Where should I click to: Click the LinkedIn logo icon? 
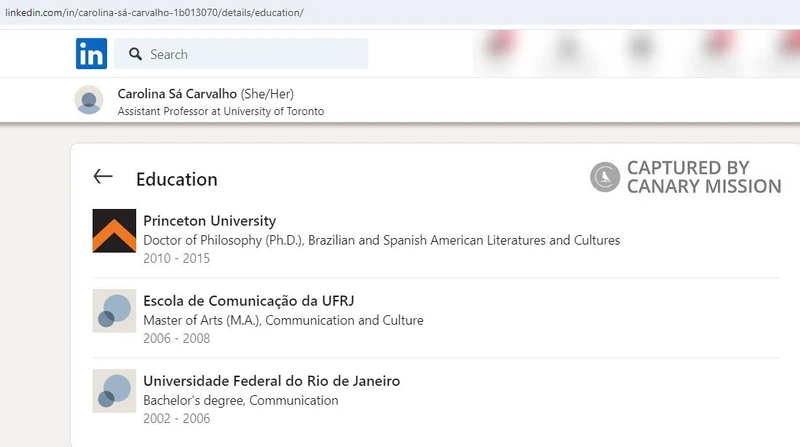tap(91, 54)
